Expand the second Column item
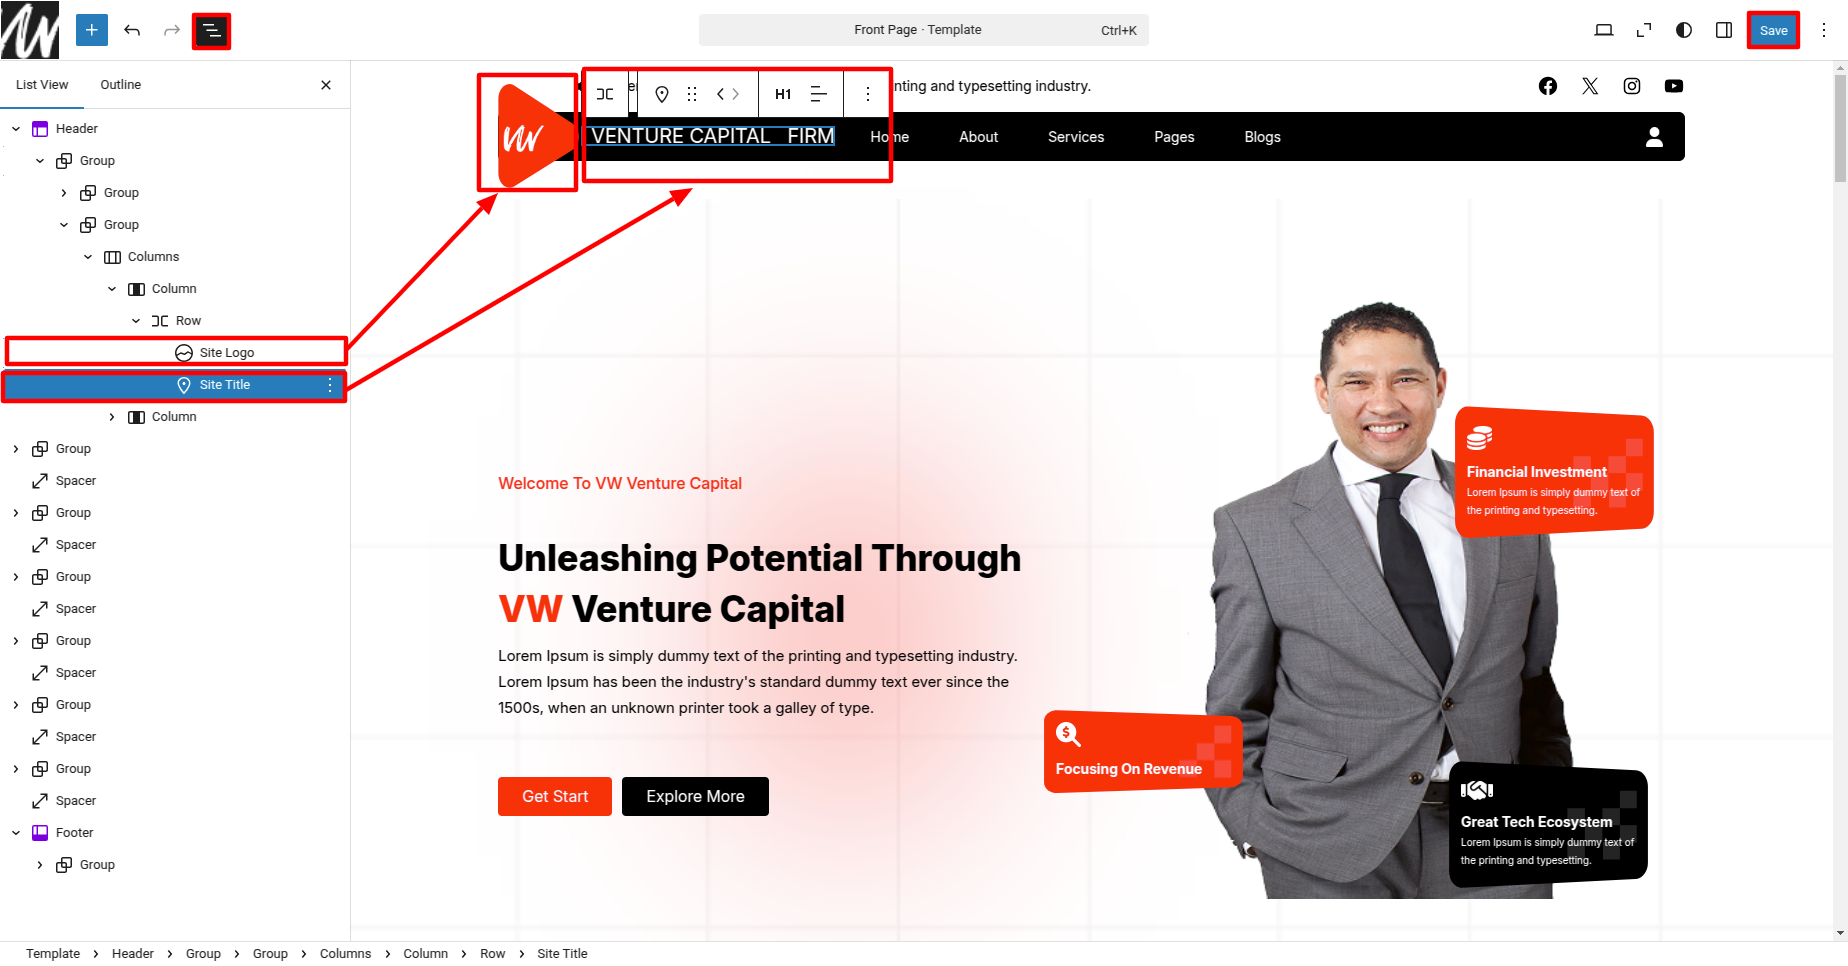The image size is (1848, 966). pos(112,417)
